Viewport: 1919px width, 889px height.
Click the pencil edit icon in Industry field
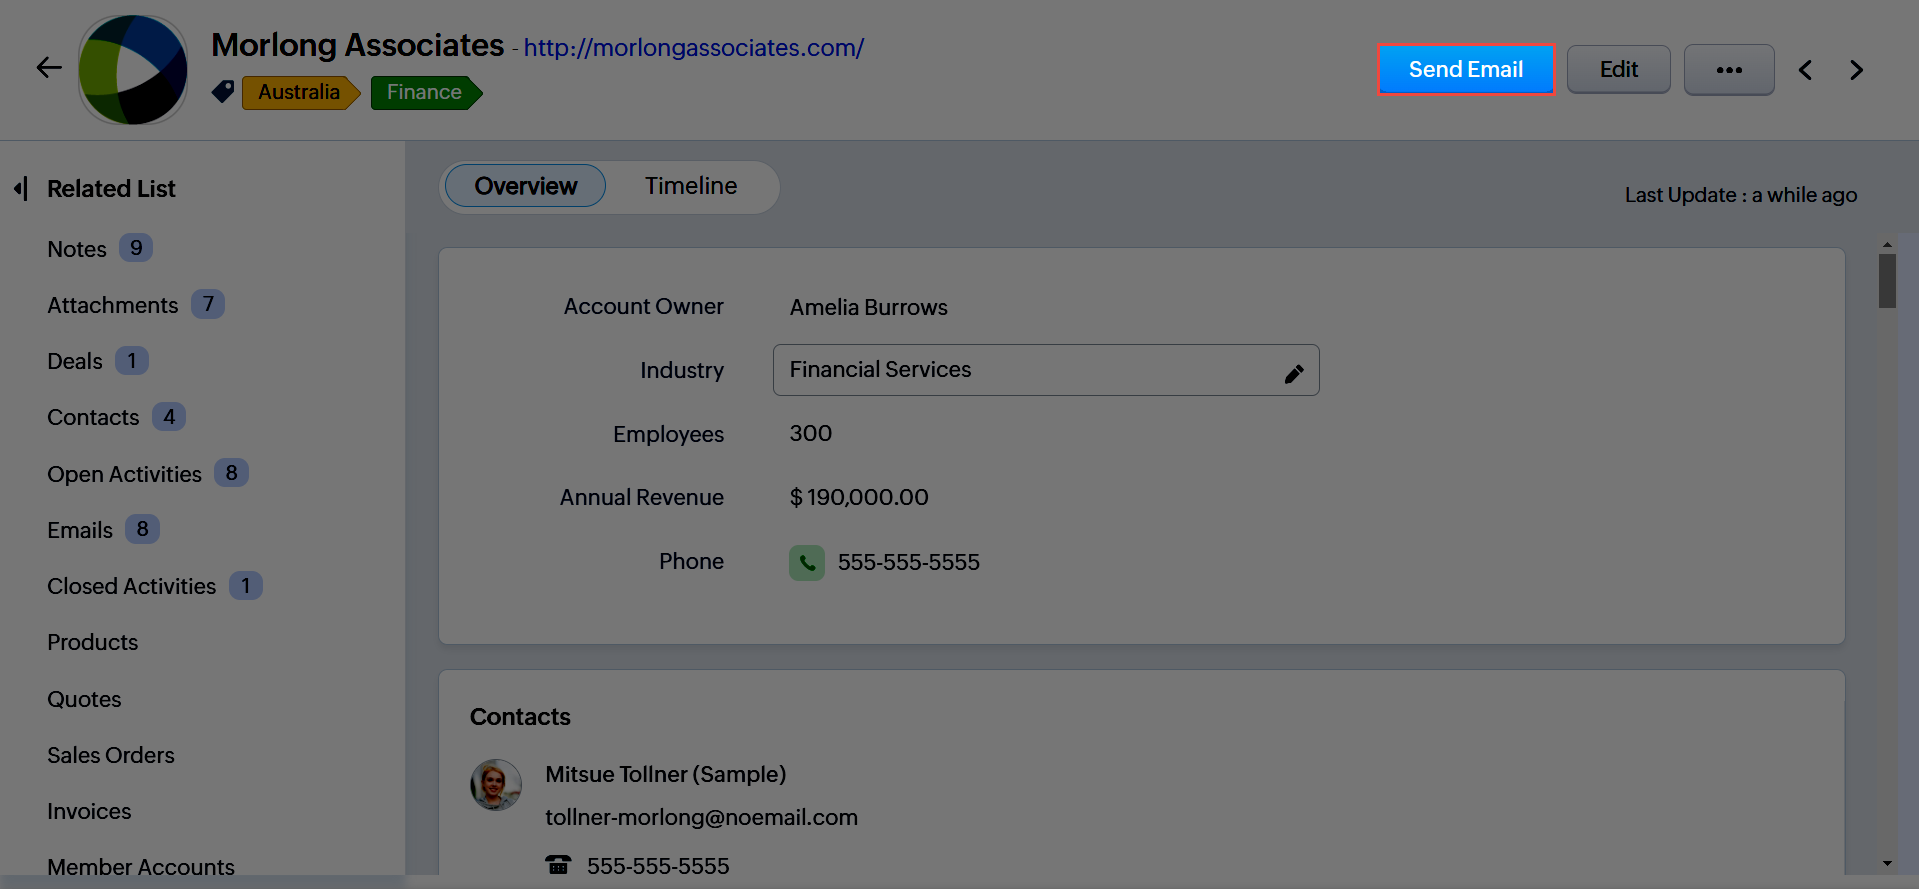coord(1294,373)
